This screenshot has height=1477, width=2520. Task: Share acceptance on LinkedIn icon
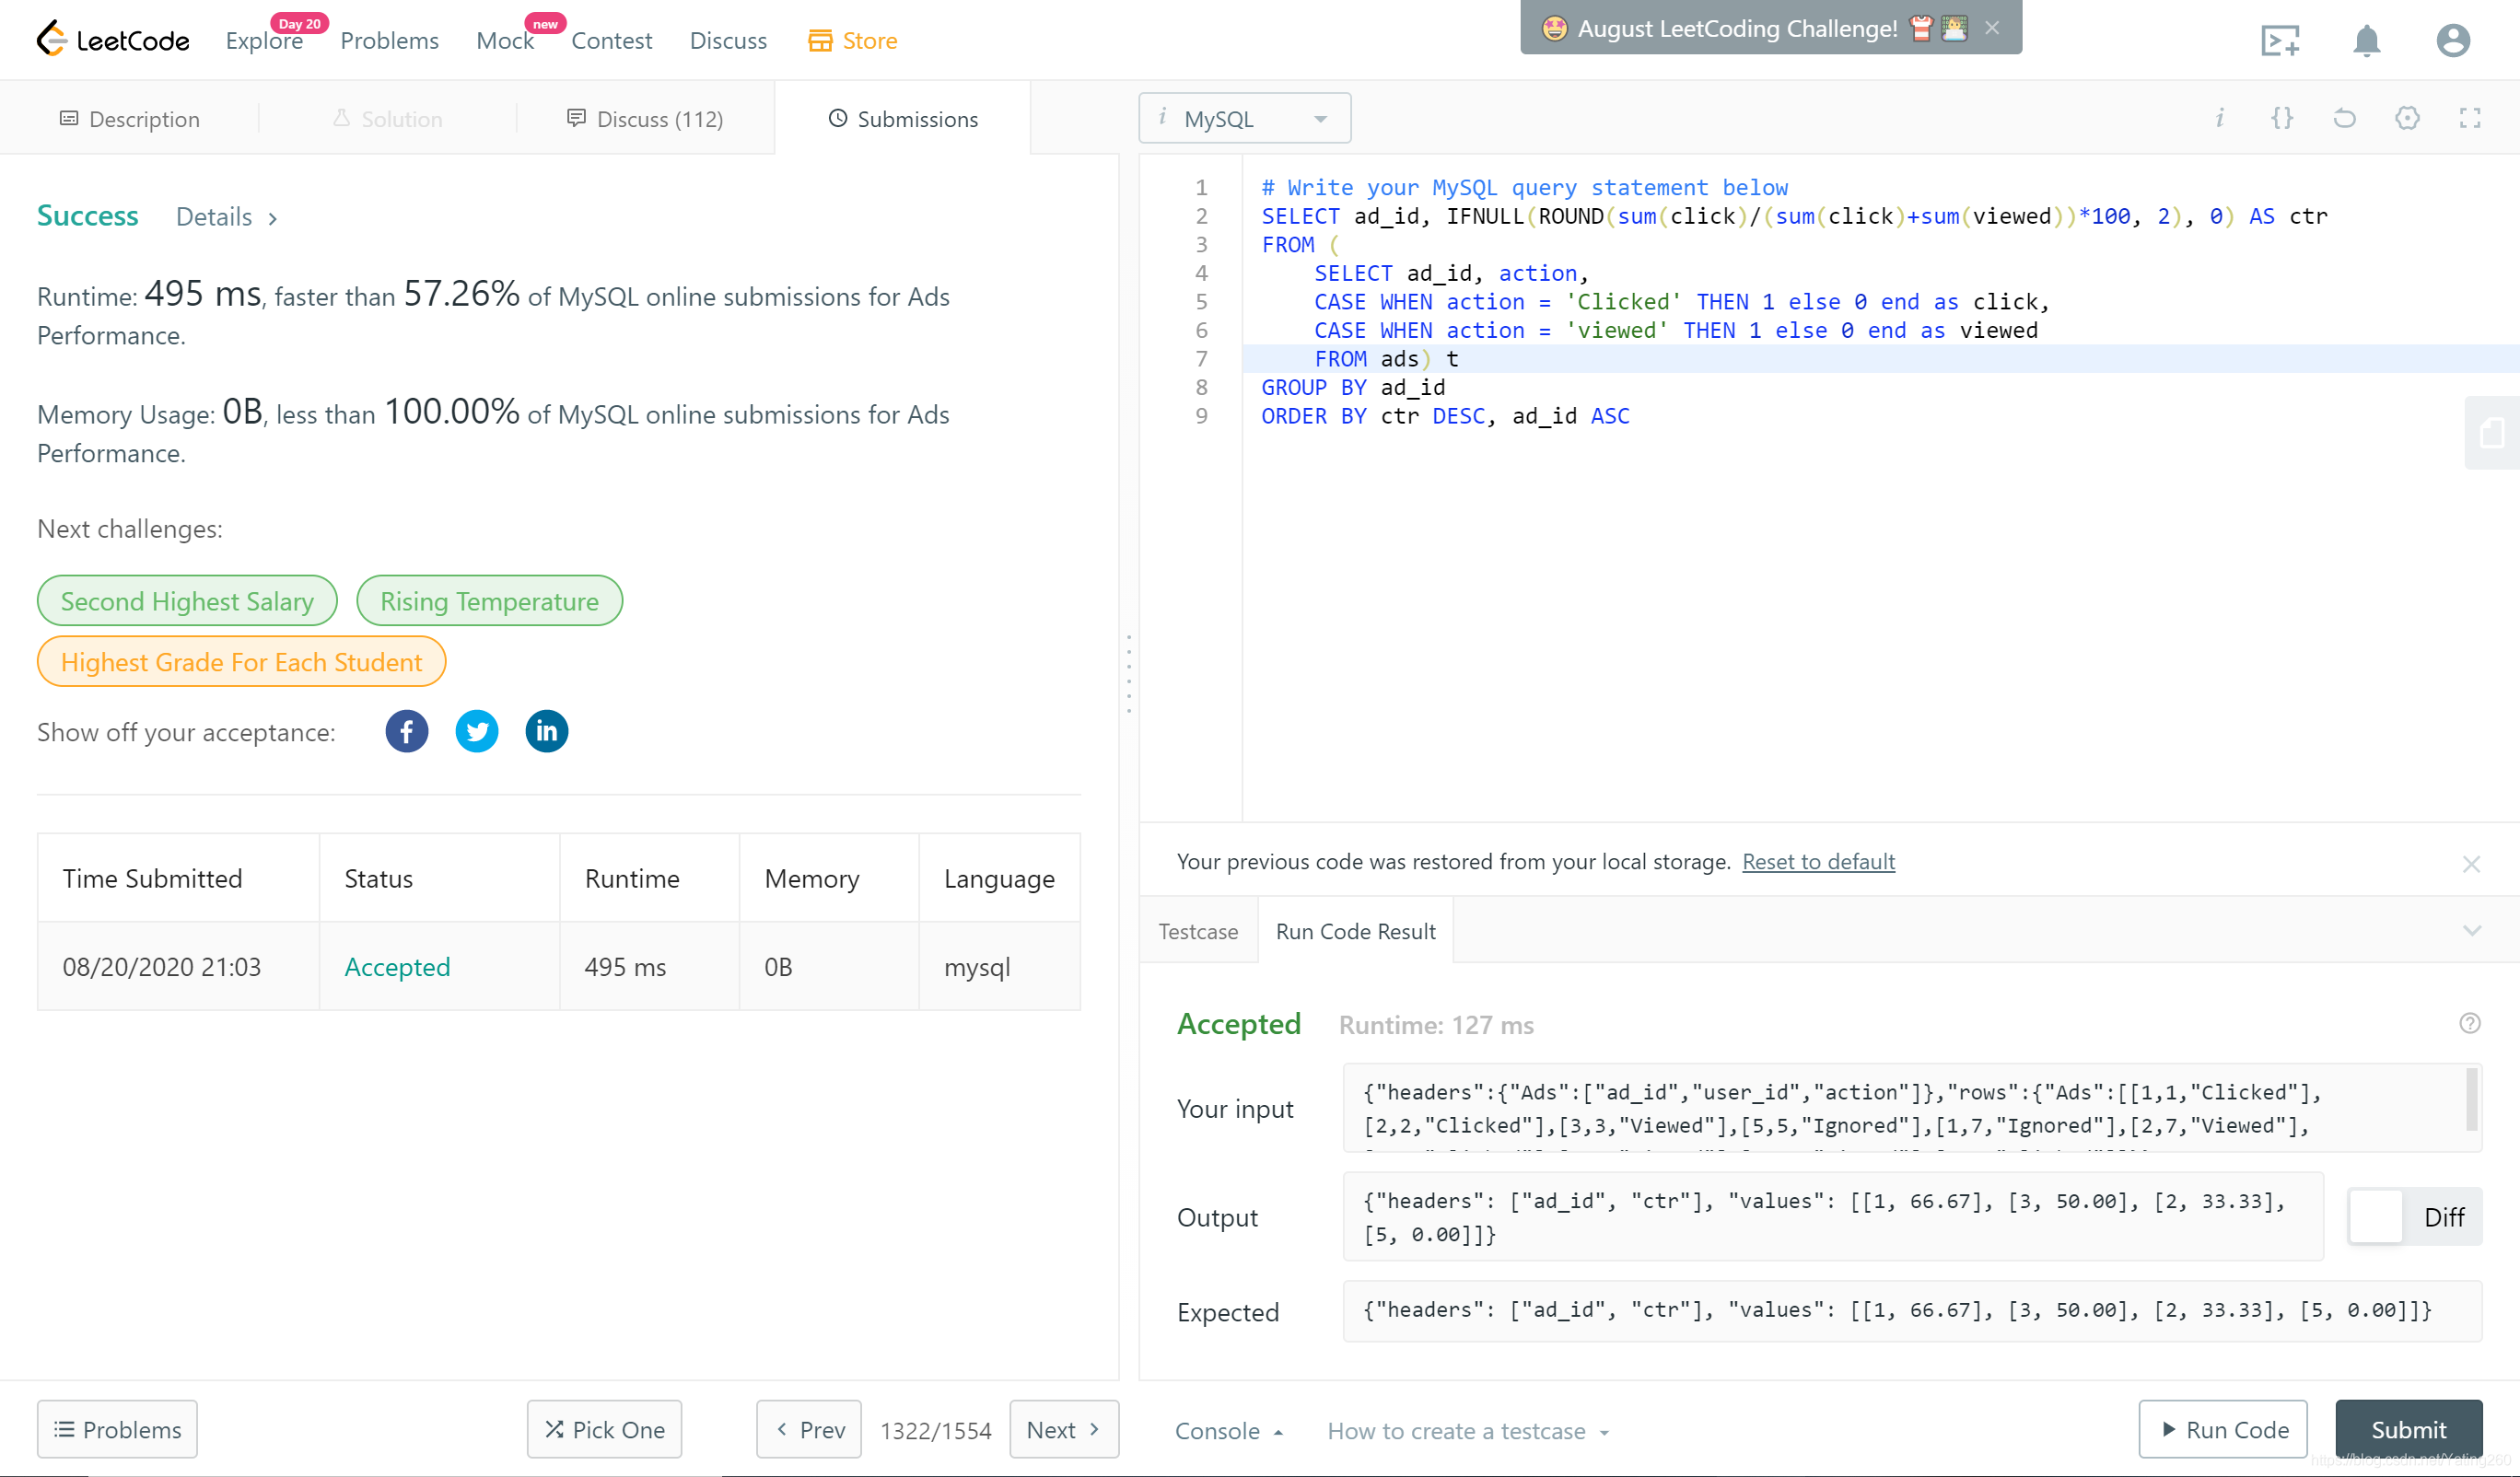click(546, 731)
